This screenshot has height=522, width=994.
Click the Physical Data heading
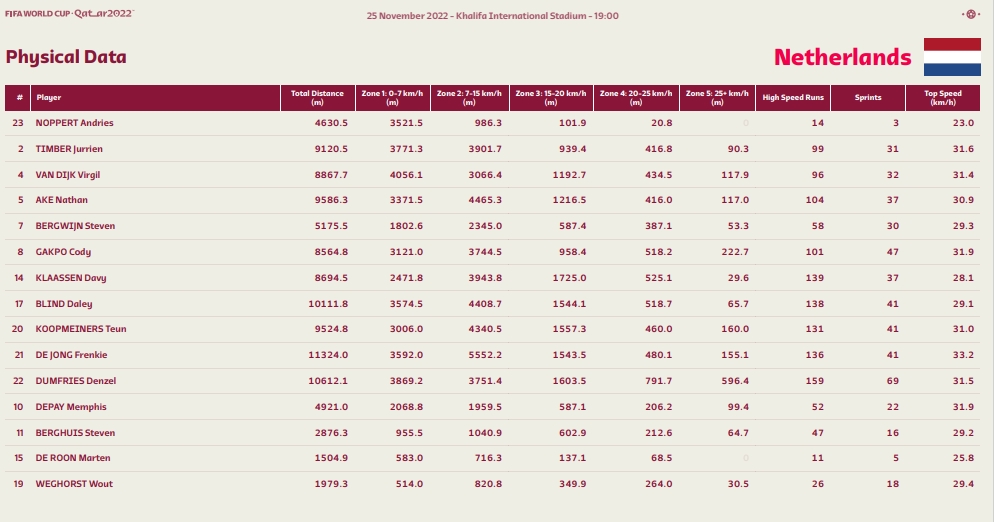click(66, 57)
